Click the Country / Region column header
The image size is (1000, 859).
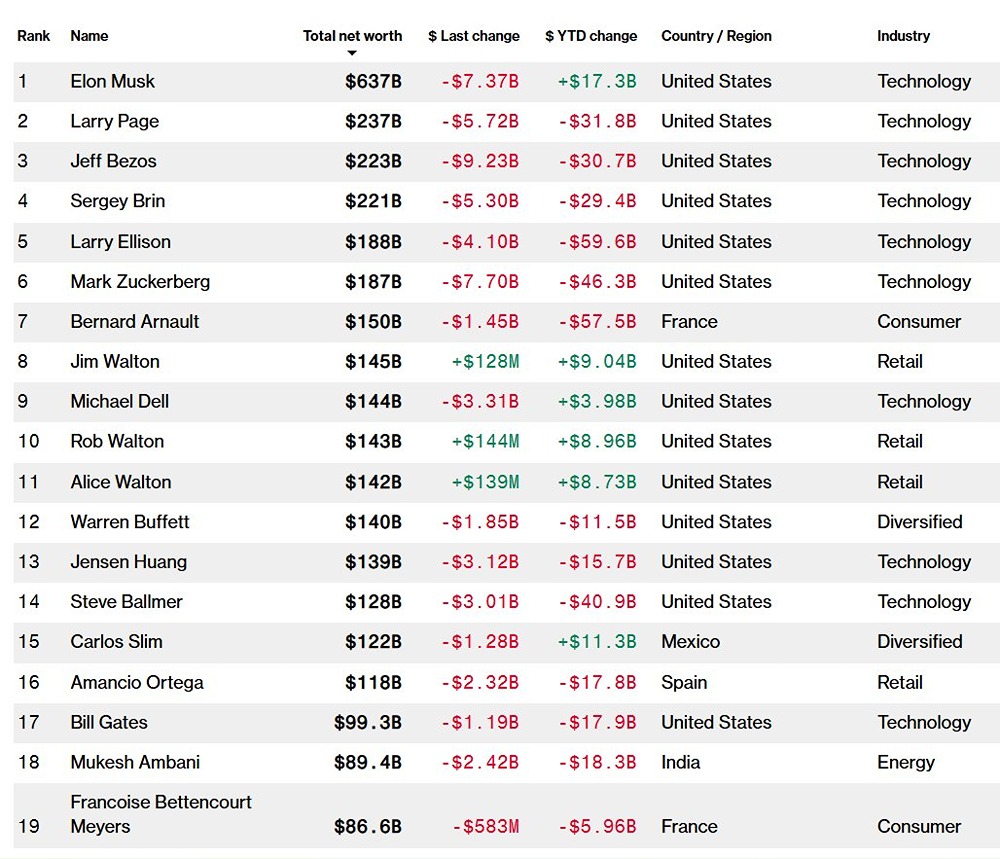click(x=716, y=36)
